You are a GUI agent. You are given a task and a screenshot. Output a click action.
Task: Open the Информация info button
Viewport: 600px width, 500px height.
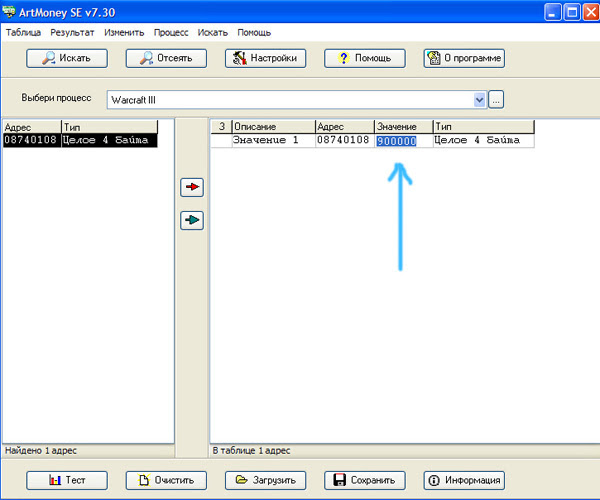coord(464,480)
